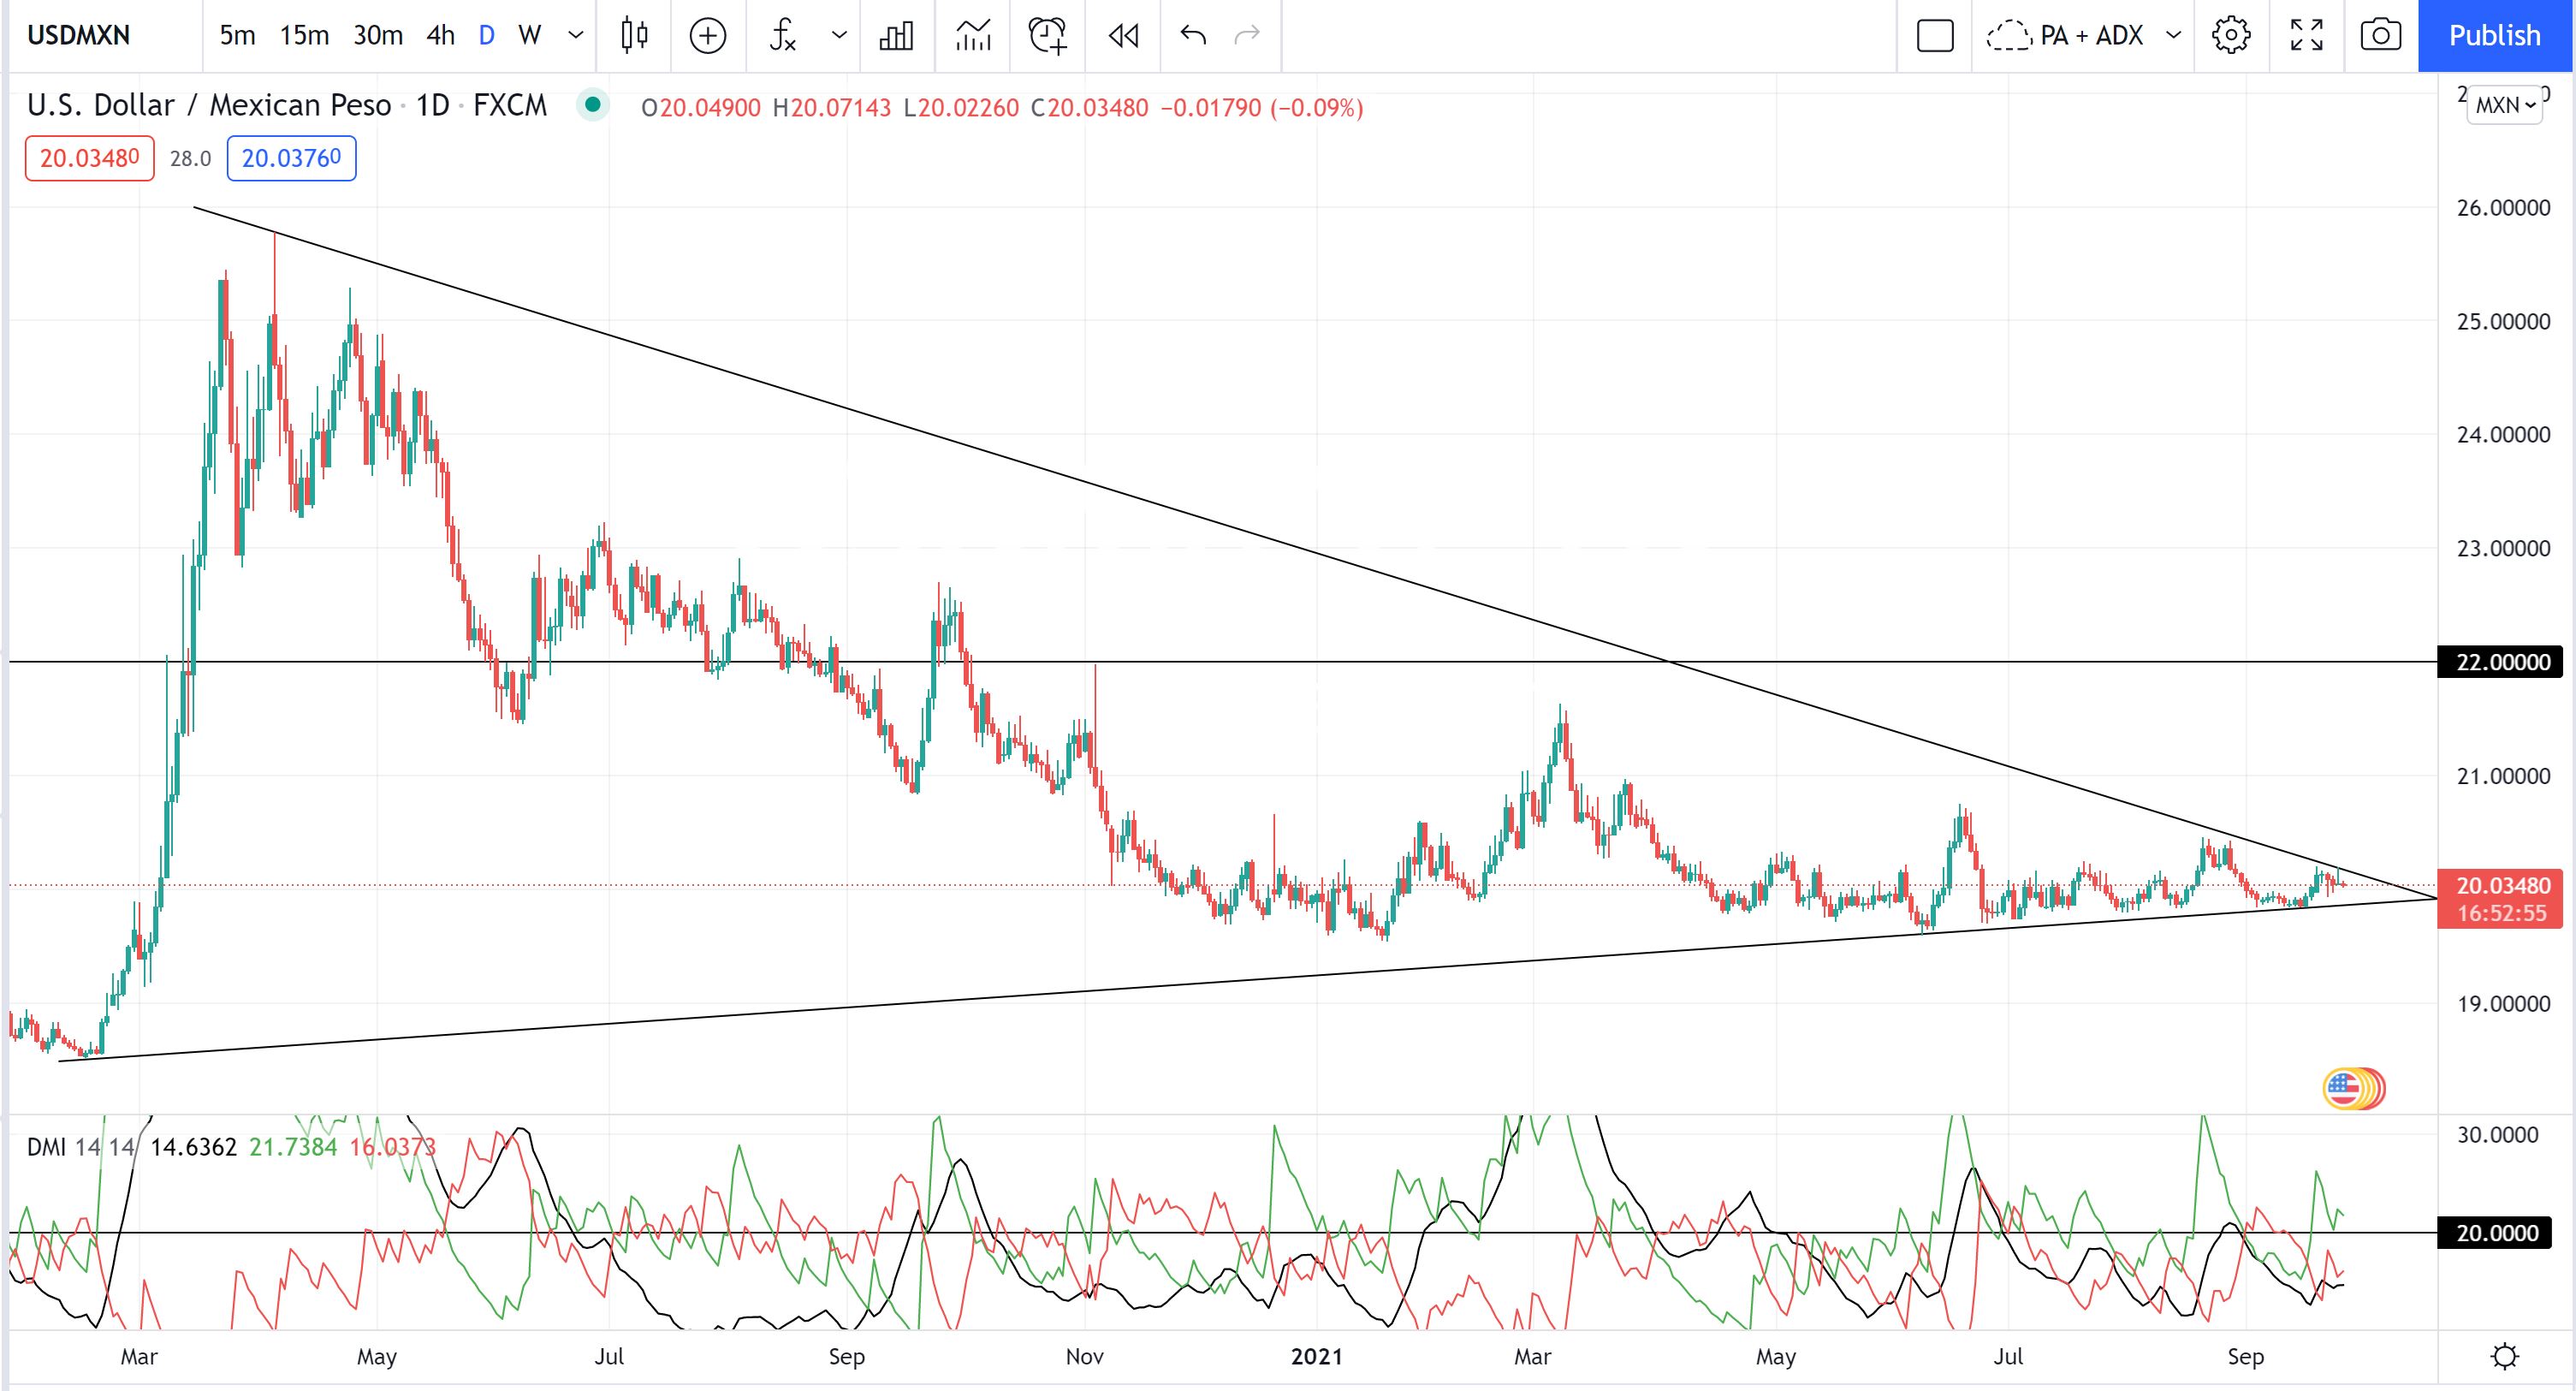Click the change value −0.01790 (−0.09%)

point(1262,108)
